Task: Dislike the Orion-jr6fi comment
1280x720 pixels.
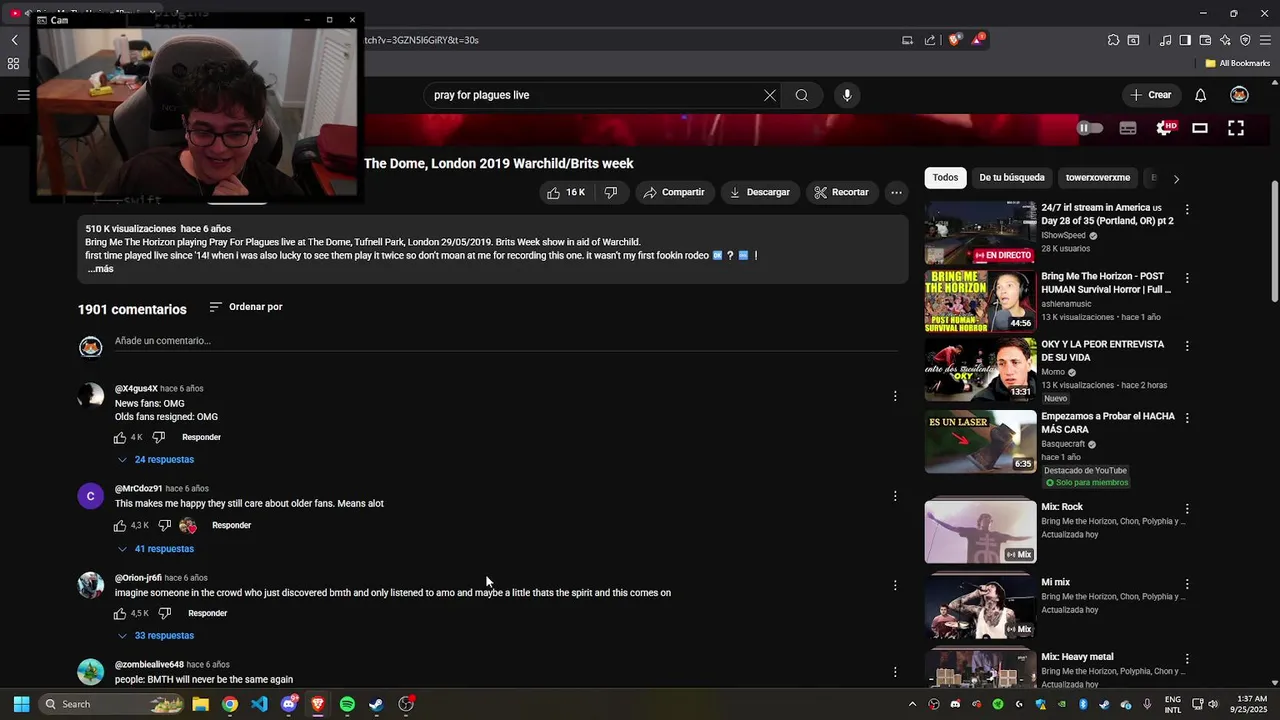Action: coord(165,614)
